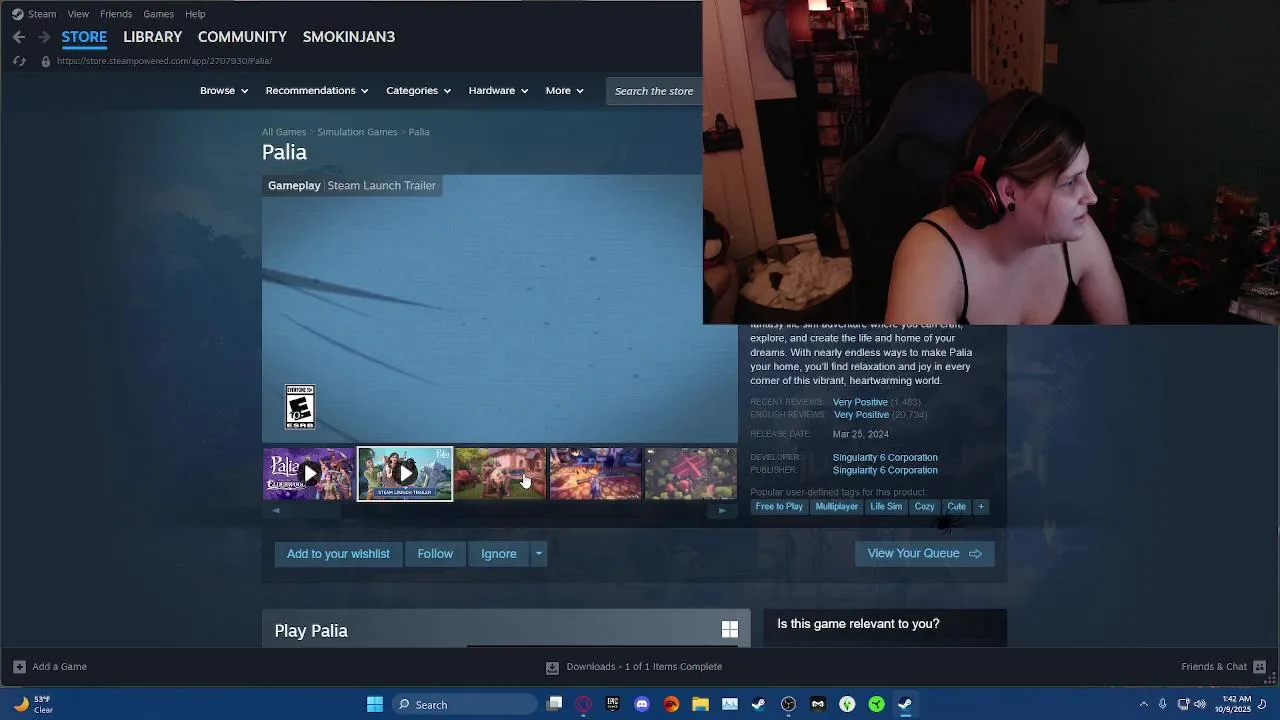The image size is (1280, 720).
Task: Expand the Recommendations menu
Action: (317, 91)
